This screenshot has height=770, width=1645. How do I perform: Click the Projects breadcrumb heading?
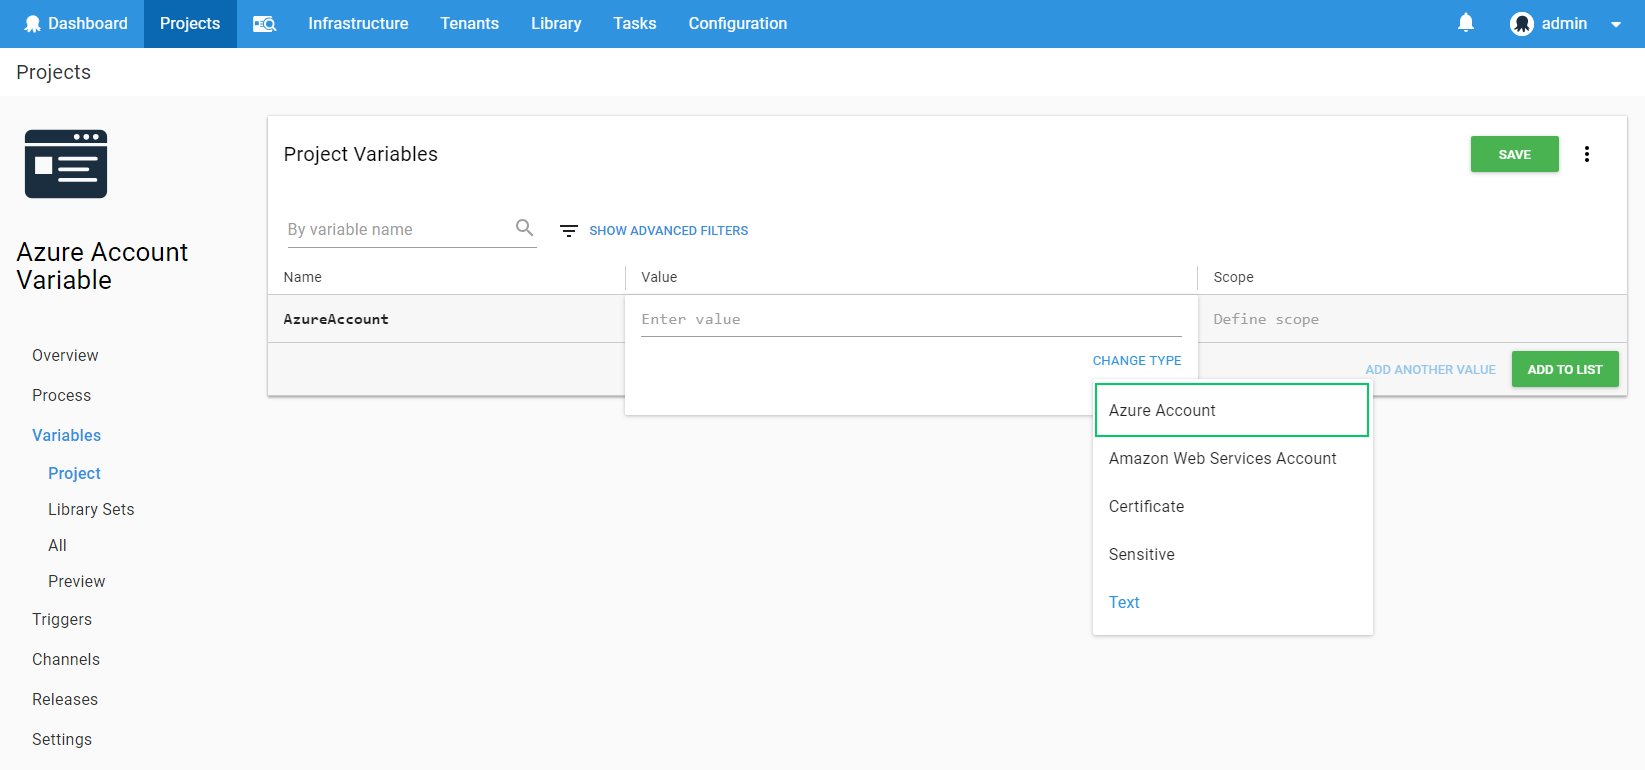point(53,72)
